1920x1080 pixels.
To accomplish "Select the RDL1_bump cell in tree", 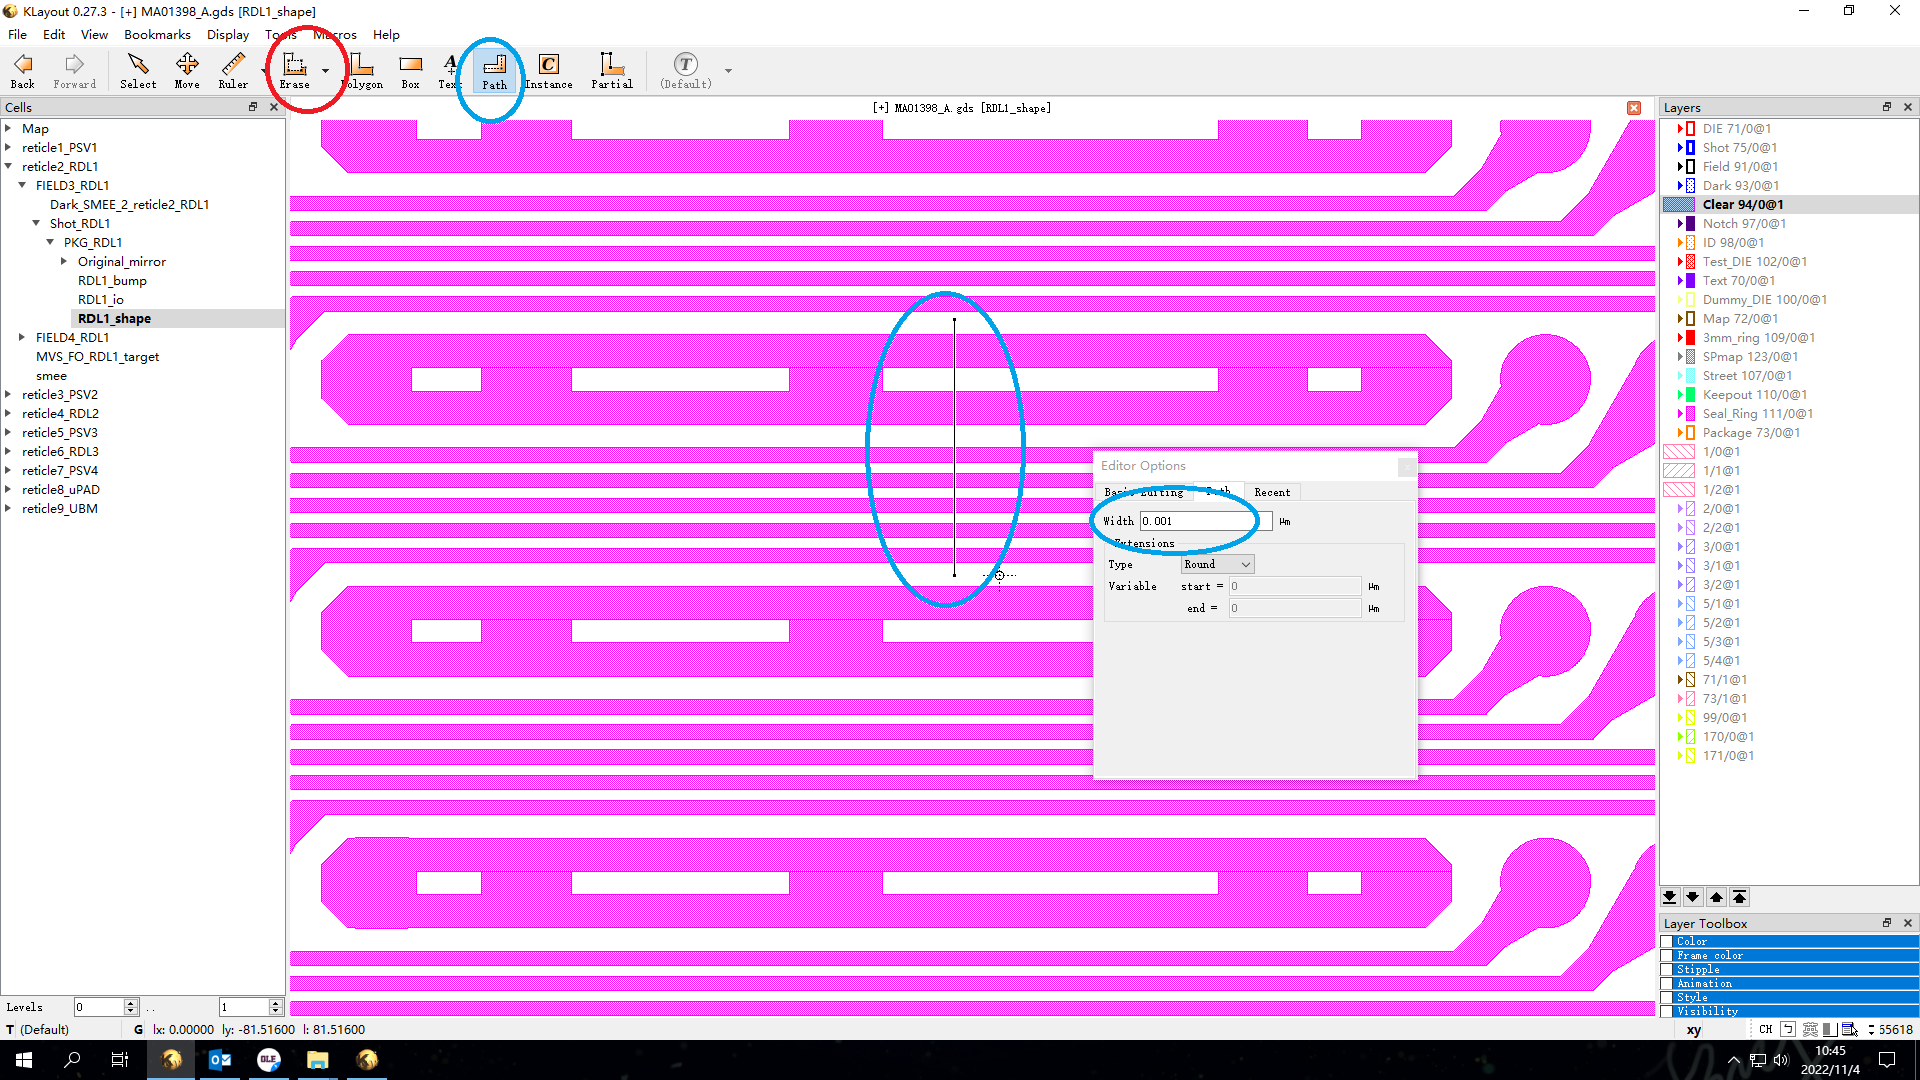I will 112,281.
